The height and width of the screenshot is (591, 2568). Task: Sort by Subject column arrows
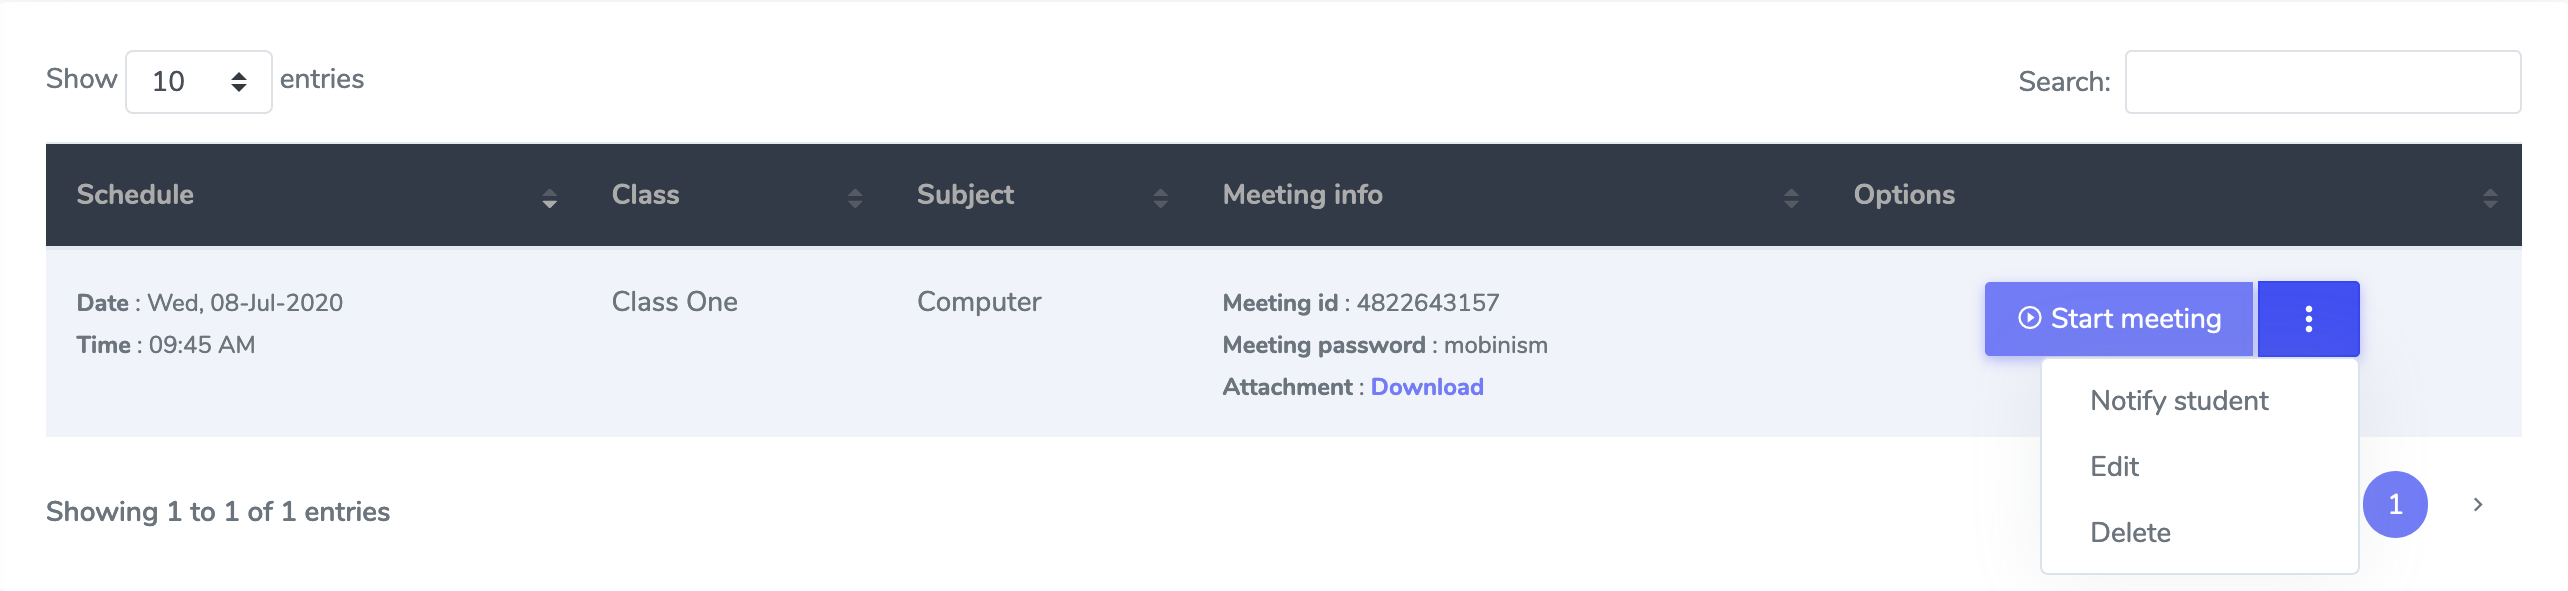click(1160, 198)
